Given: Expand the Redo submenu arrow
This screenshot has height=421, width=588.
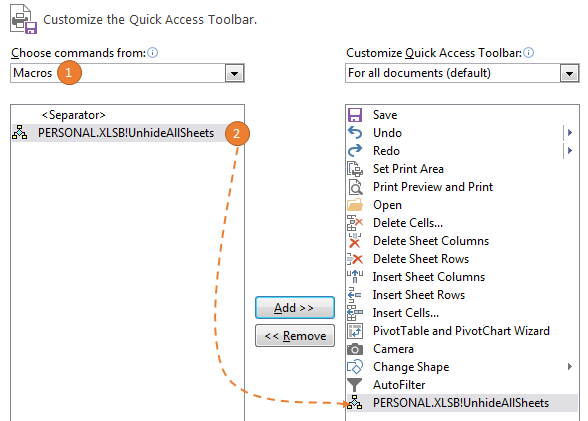Looking at the screenshot, I should click(570, 150).
